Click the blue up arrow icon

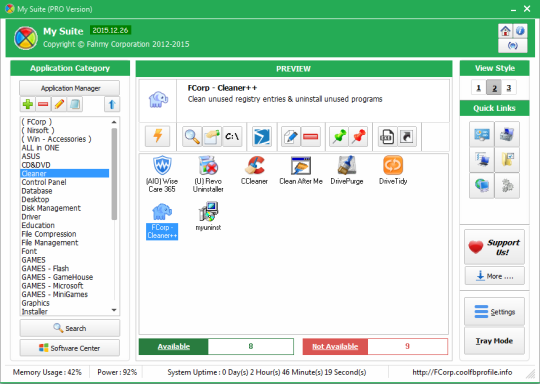[x=112, y=104]
